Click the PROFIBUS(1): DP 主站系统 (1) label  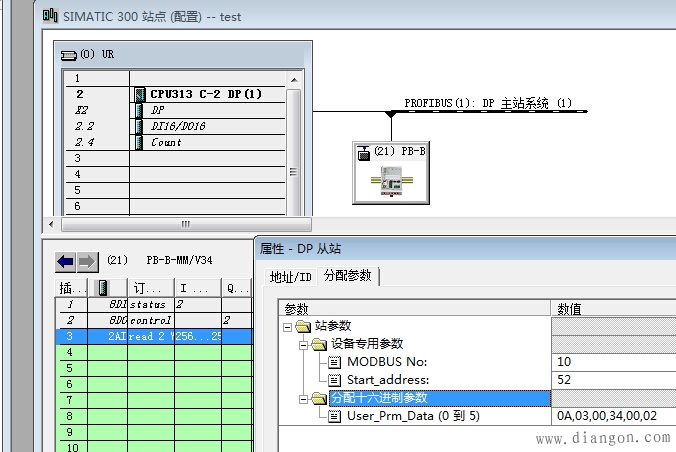pyautogui.click(x=488, y=103)
